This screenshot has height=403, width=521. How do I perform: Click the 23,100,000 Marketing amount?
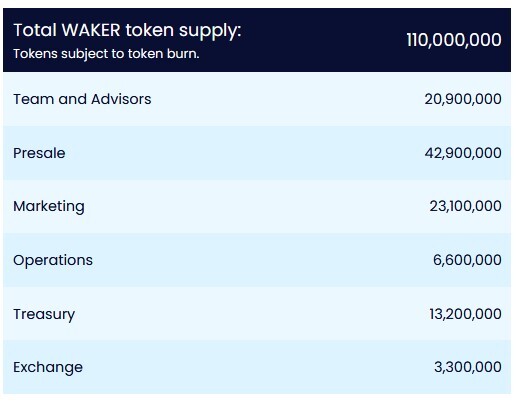[465, 206]
